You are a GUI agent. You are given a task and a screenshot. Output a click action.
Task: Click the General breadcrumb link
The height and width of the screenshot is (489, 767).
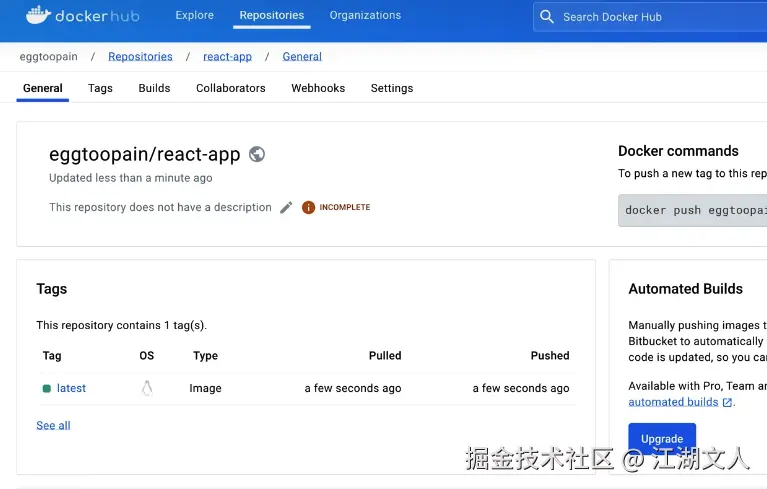302,57
